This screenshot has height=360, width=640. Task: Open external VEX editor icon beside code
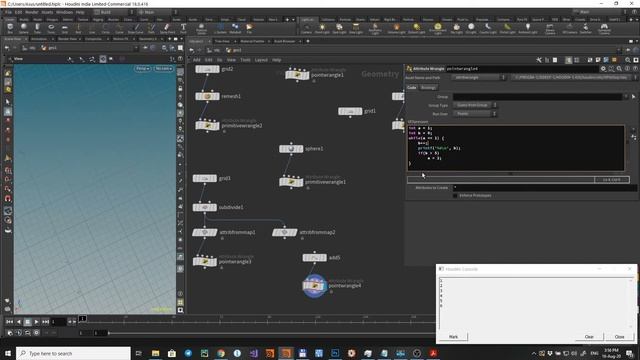[x=634, y=138]
